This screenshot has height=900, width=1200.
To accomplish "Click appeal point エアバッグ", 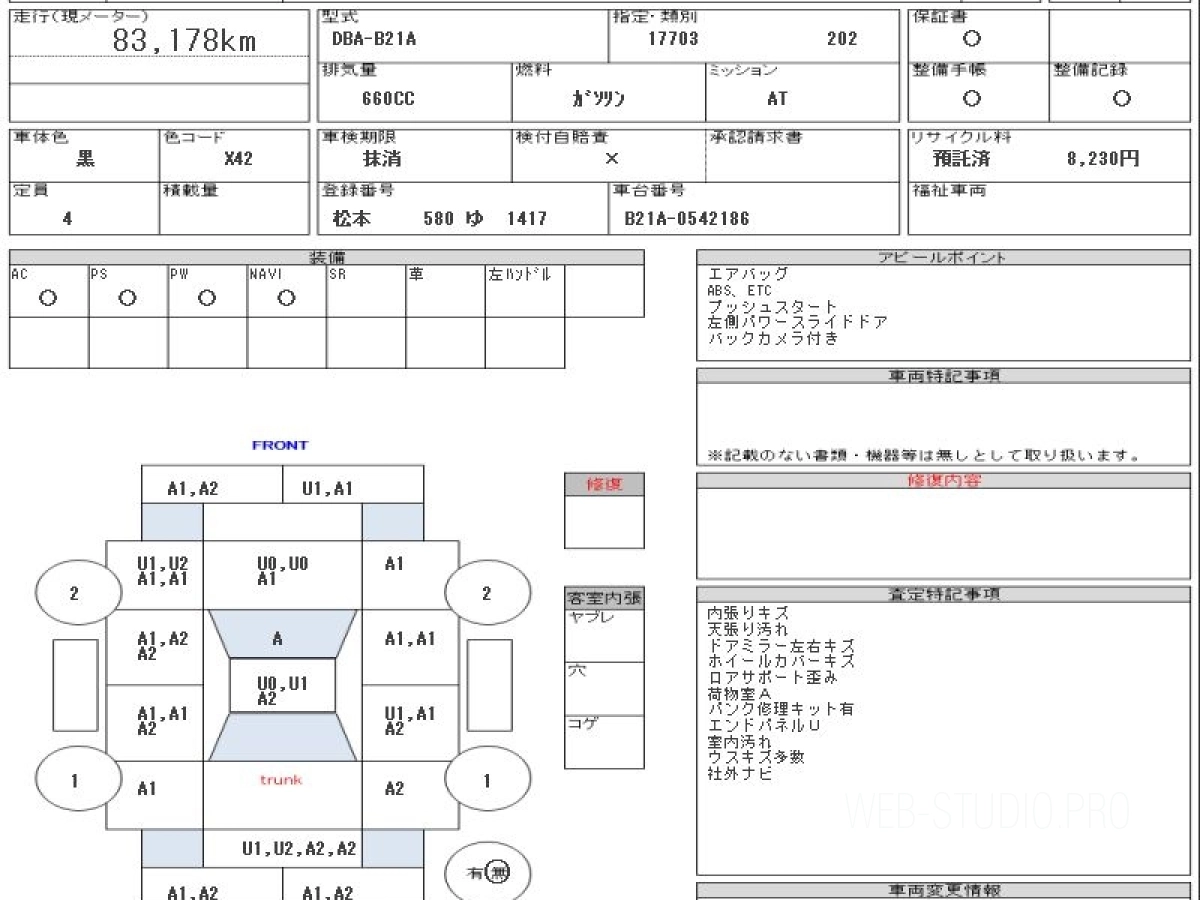I will pyautogui.click(x=748, y=274).
